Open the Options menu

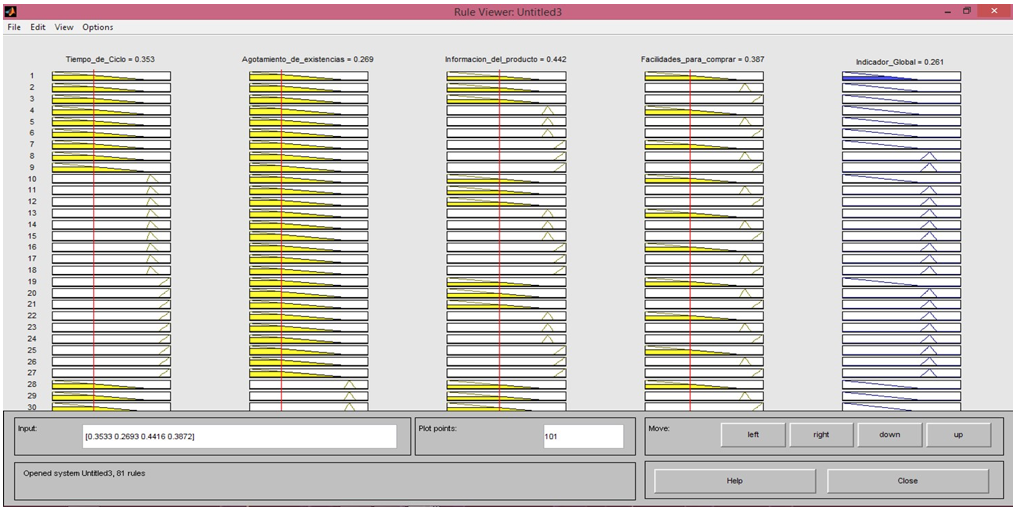(98, 27)
